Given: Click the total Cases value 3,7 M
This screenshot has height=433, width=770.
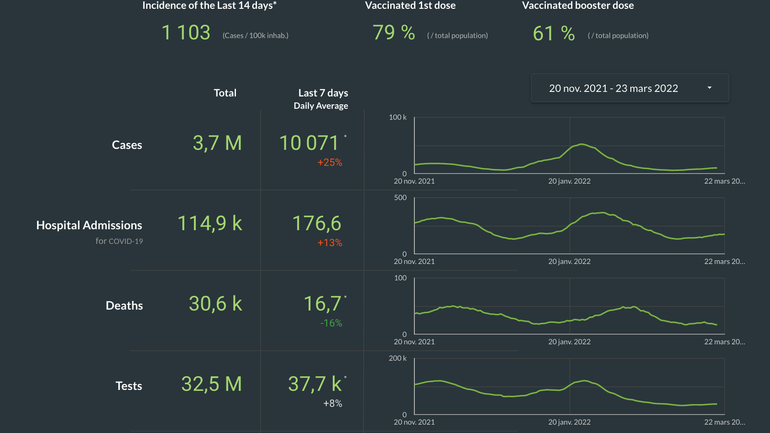Looking at the screenshot, I should (x=217, y=144).
